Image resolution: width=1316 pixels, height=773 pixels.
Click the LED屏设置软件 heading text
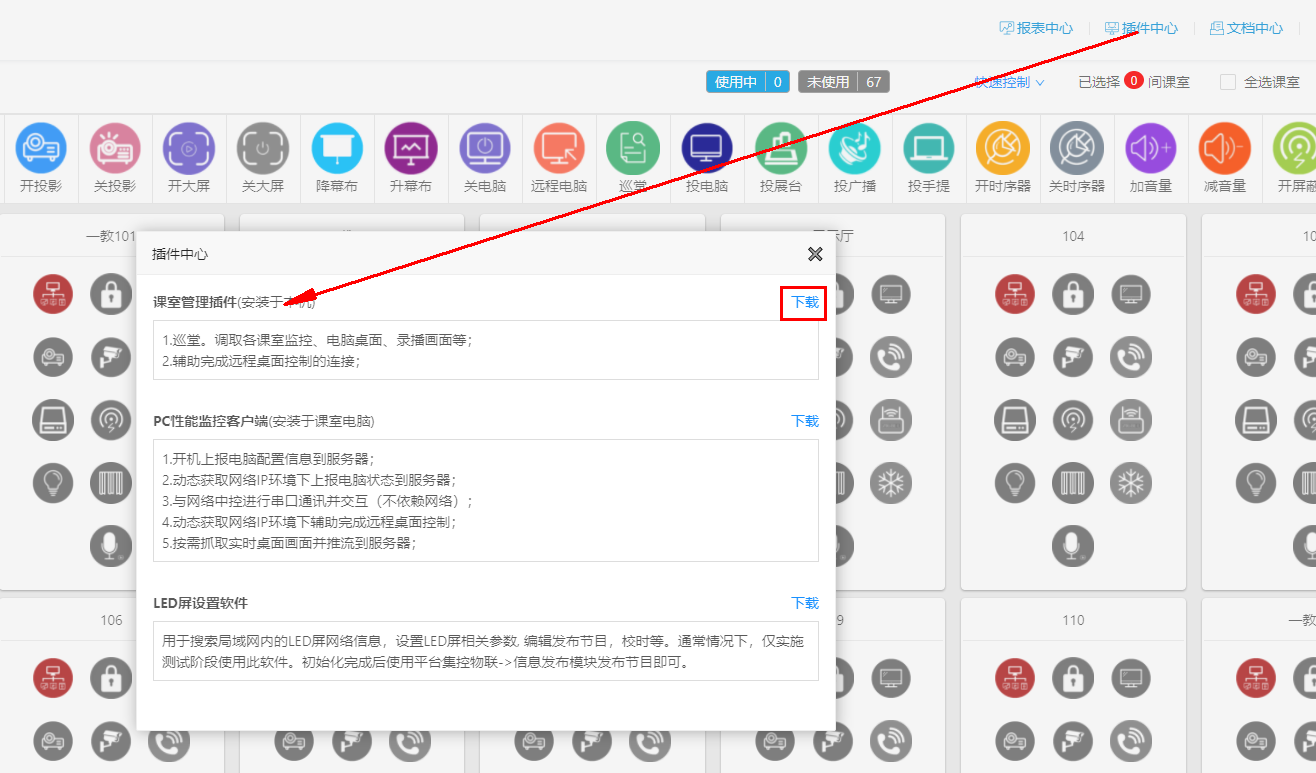click(200, 603)
